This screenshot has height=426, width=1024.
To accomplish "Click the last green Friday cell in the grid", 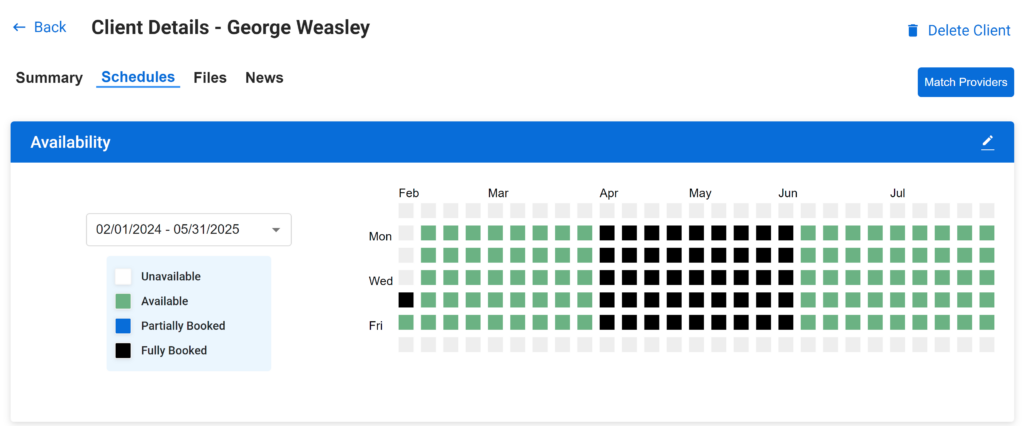I will (987, 322).
